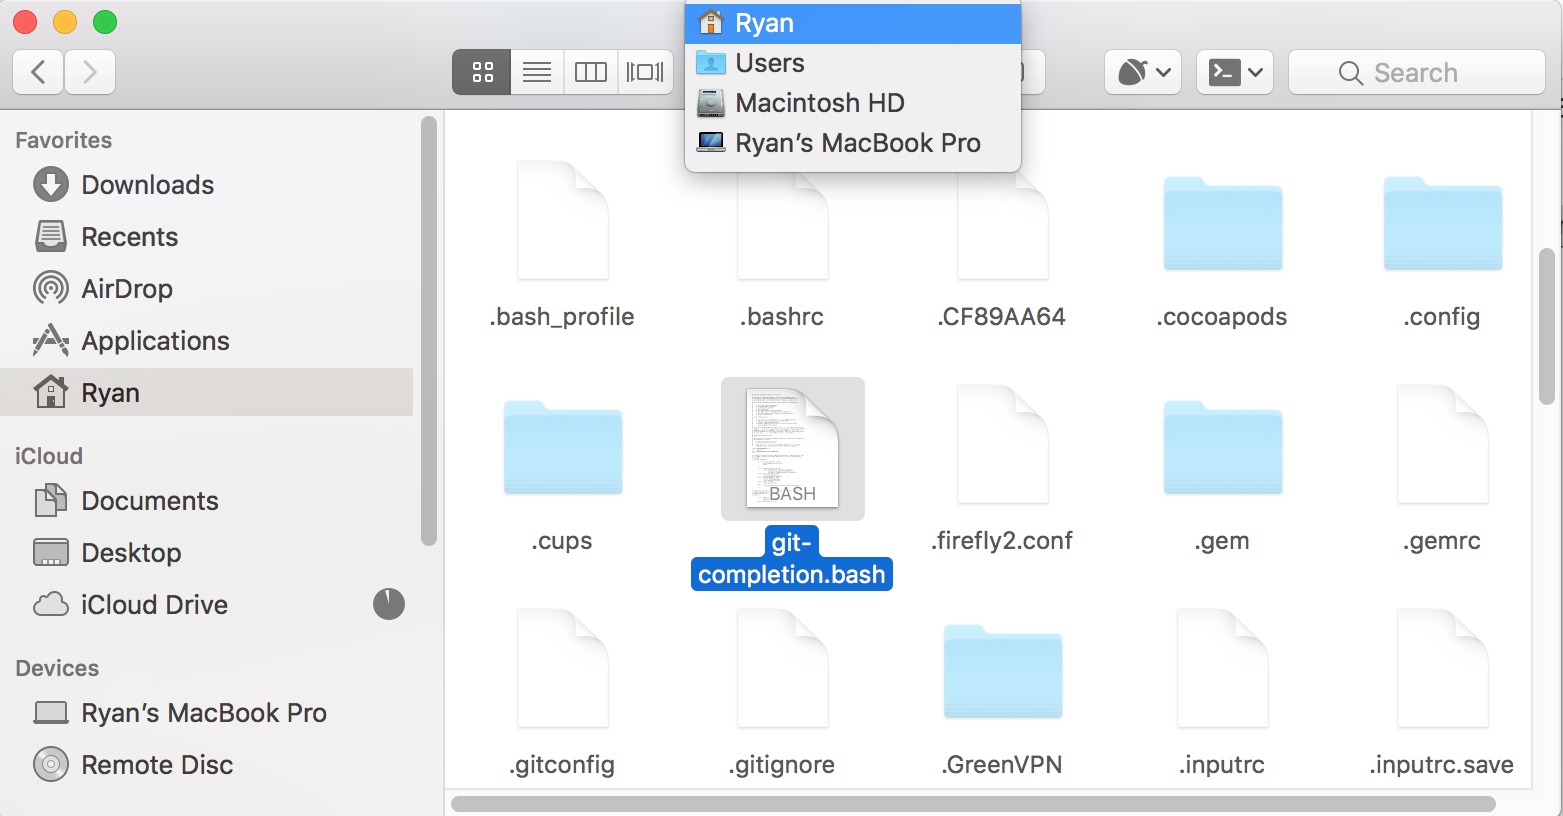Go forward with the right chevron button

click(x=90, y=72)
